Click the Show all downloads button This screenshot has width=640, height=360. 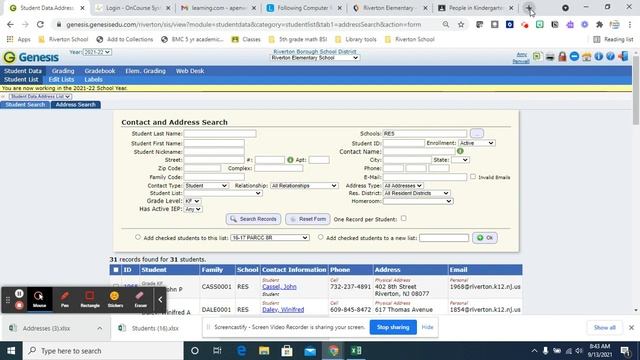604,328
